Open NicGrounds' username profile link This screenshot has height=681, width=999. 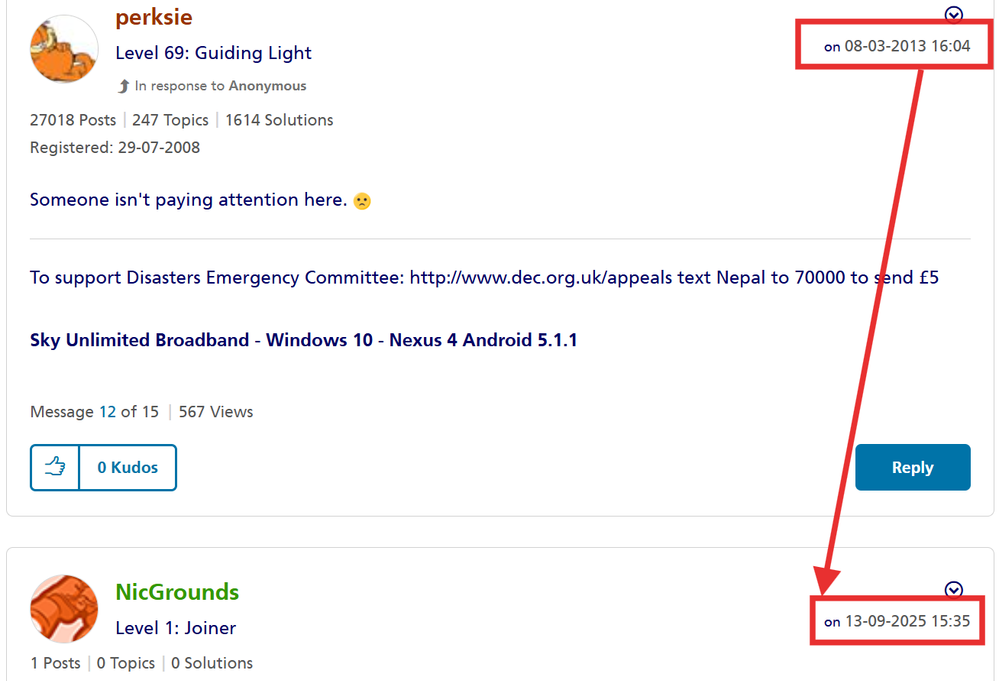[177, 592]
